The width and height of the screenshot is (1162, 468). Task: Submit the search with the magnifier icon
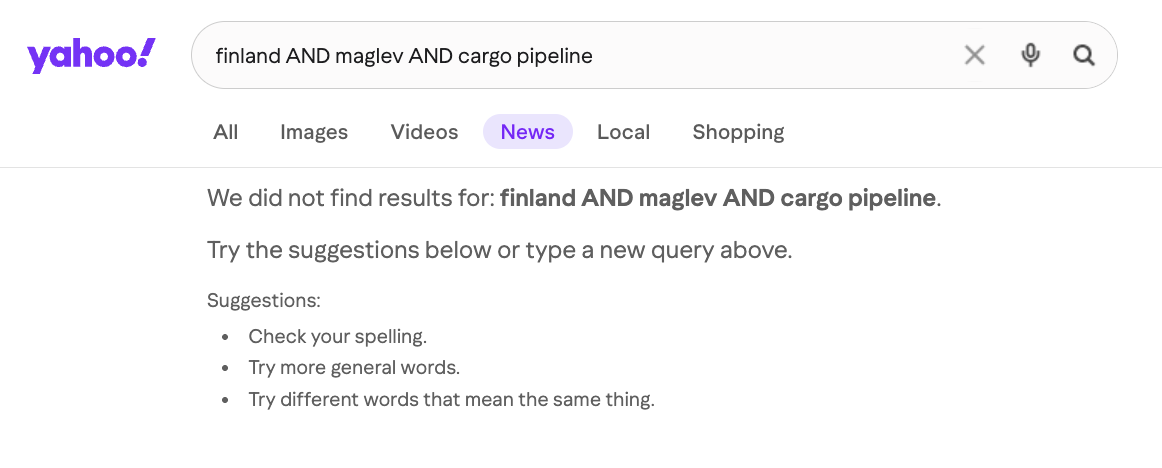point(1084,55)
